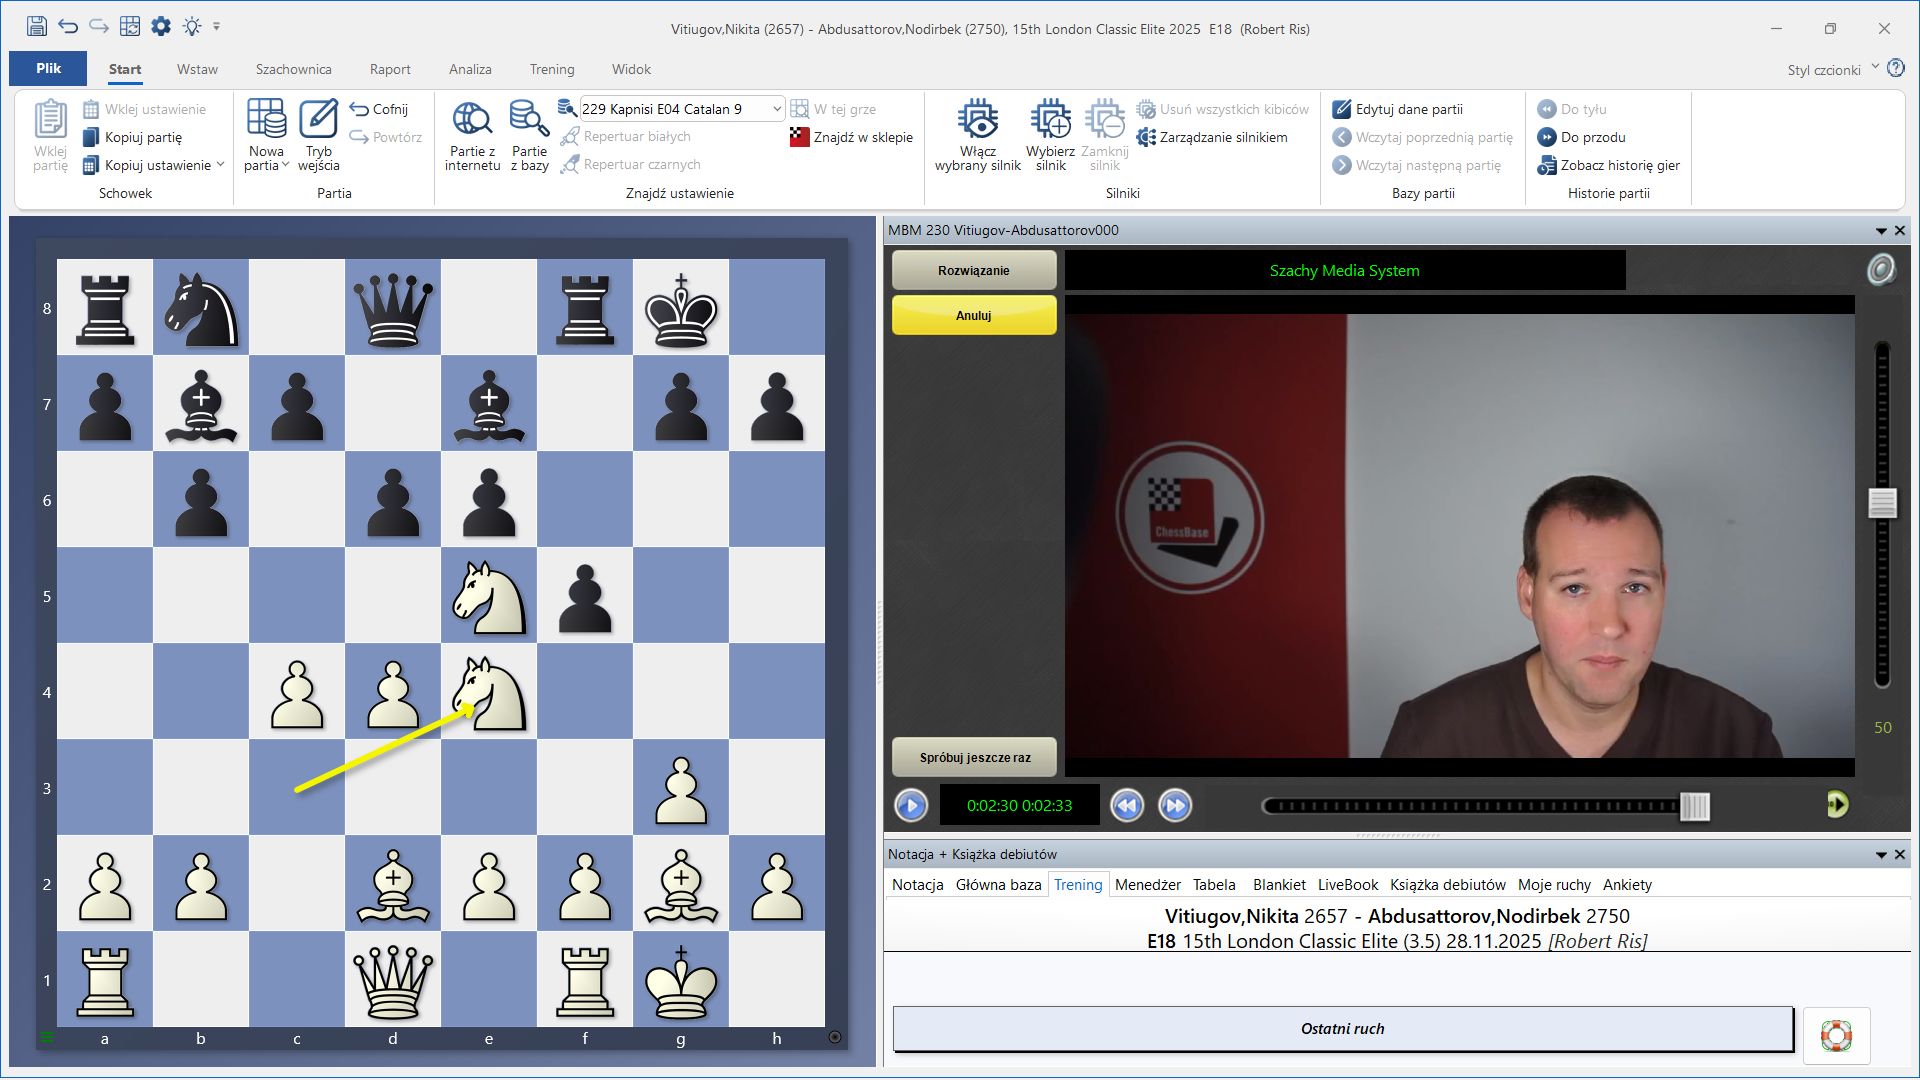Click Włącz wybrany silnik engine icon
This screenshot has width=1920, height=1080.
point(977,120)
